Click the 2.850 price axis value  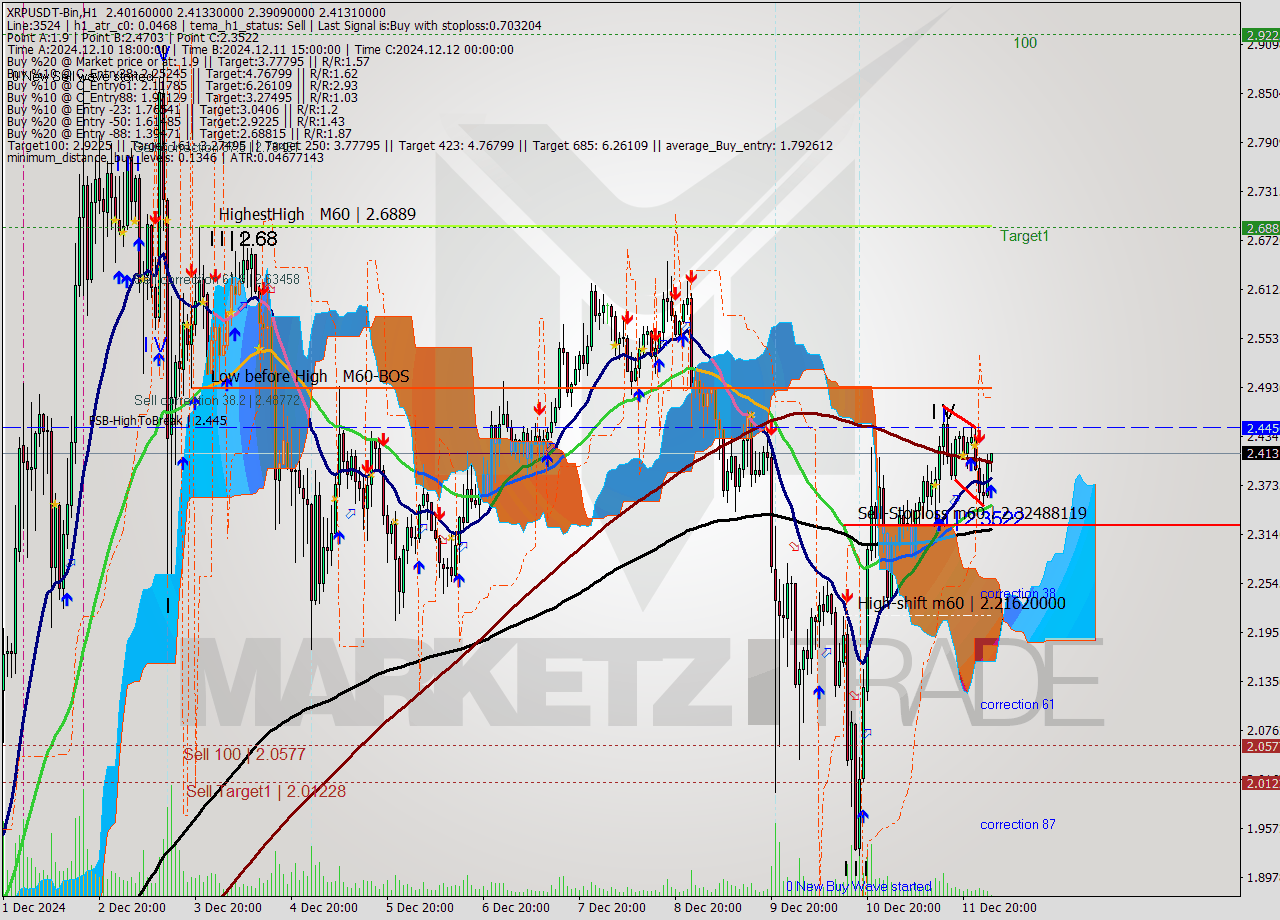point(1262,94)
